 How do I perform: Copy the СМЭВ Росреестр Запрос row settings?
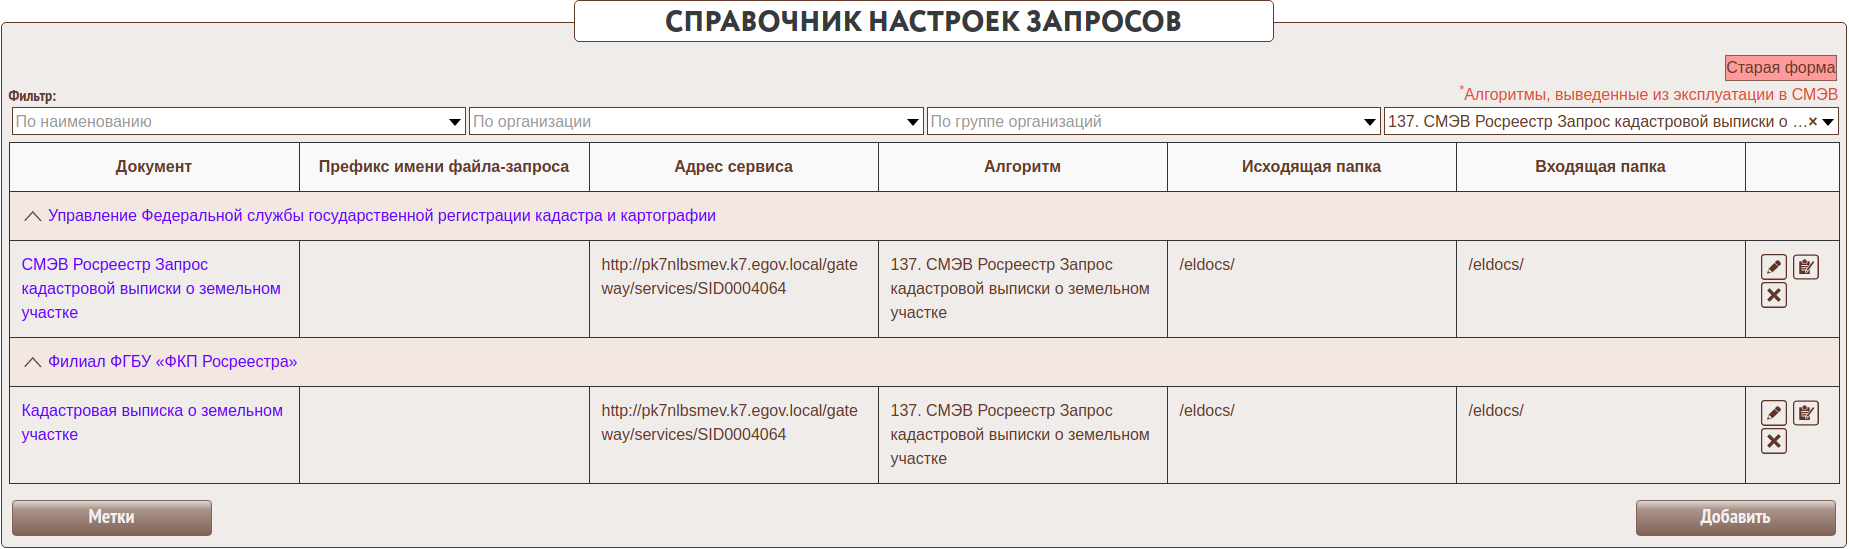point(1805,267)
